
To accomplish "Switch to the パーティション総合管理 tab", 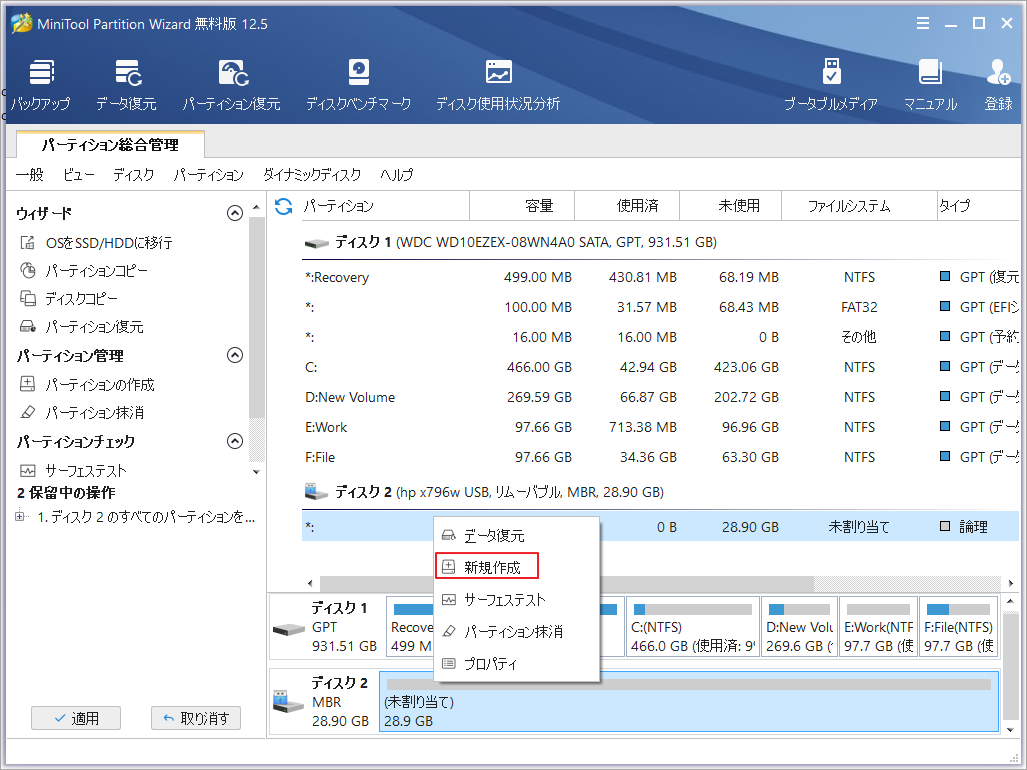I will click(110, 144).
